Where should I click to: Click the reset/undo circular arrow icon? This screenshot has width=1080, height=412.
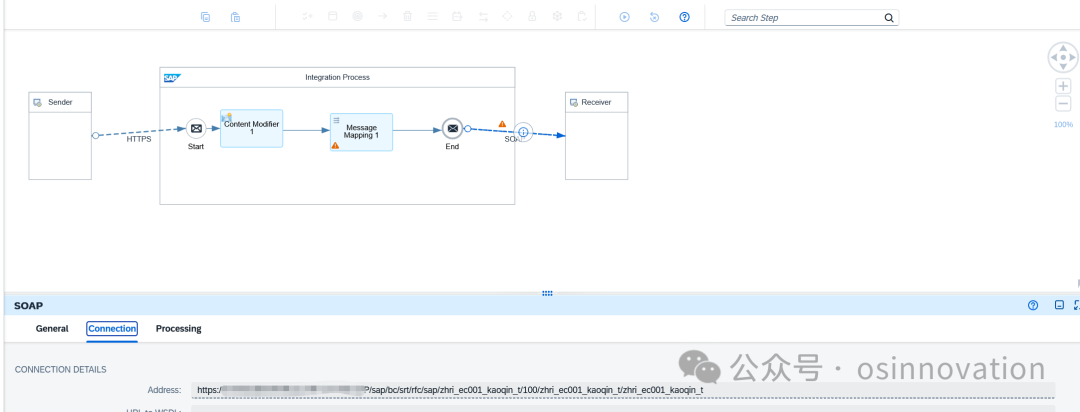(654, 17)
